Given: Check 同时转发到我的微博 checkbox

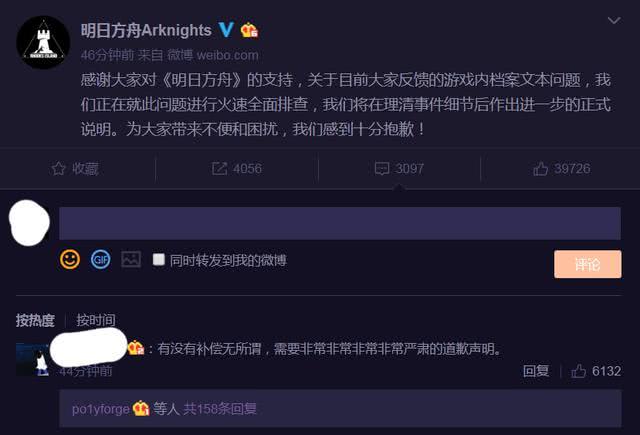Looking at the screenshot, I should (158, 259).
